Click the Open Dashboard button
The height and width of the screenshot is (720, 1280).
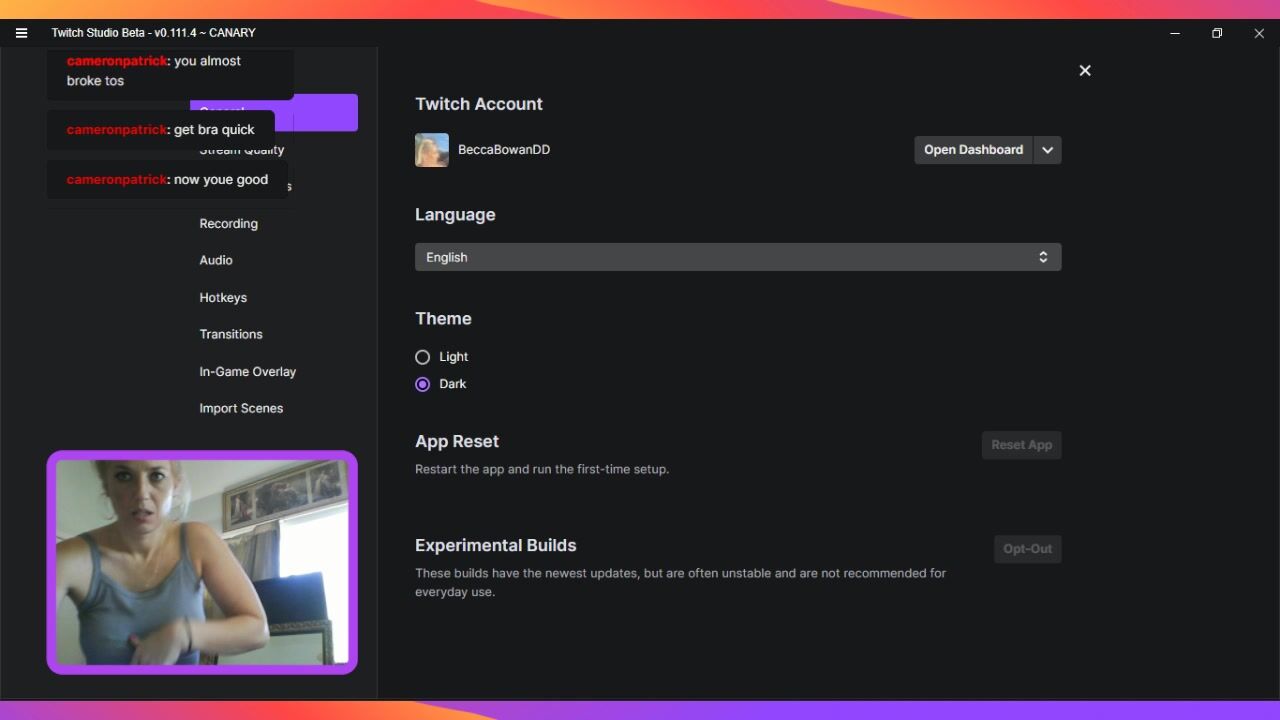pos(973,150)
